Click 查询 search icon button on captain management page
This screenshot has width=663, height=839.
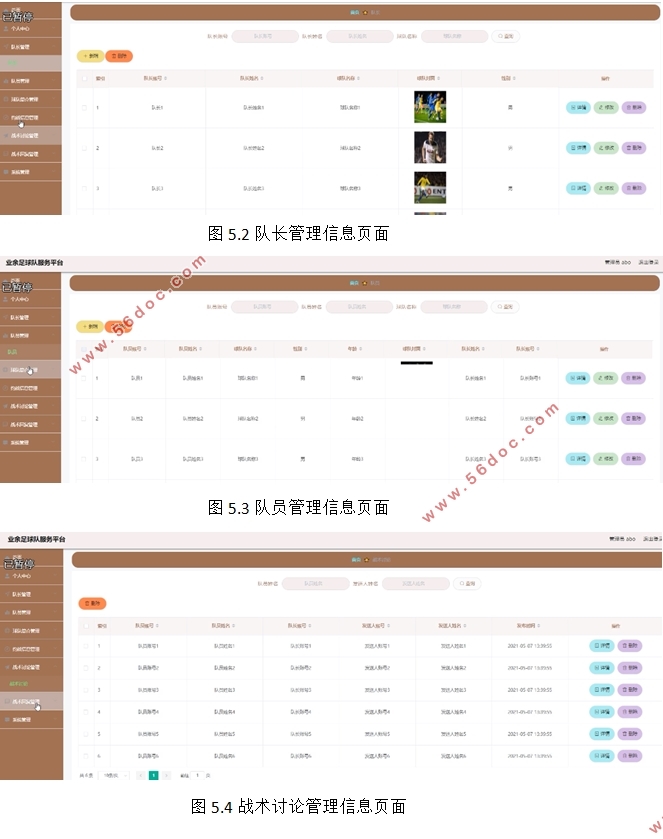pos(507,36)
